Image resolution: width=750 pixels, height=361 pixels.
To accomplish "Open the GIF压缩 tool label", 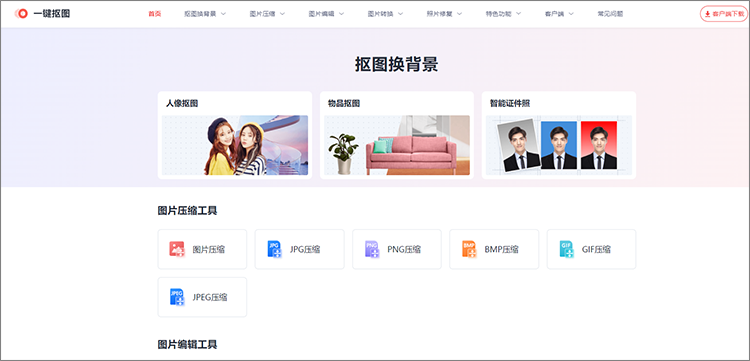I will (x=596, y=249).
